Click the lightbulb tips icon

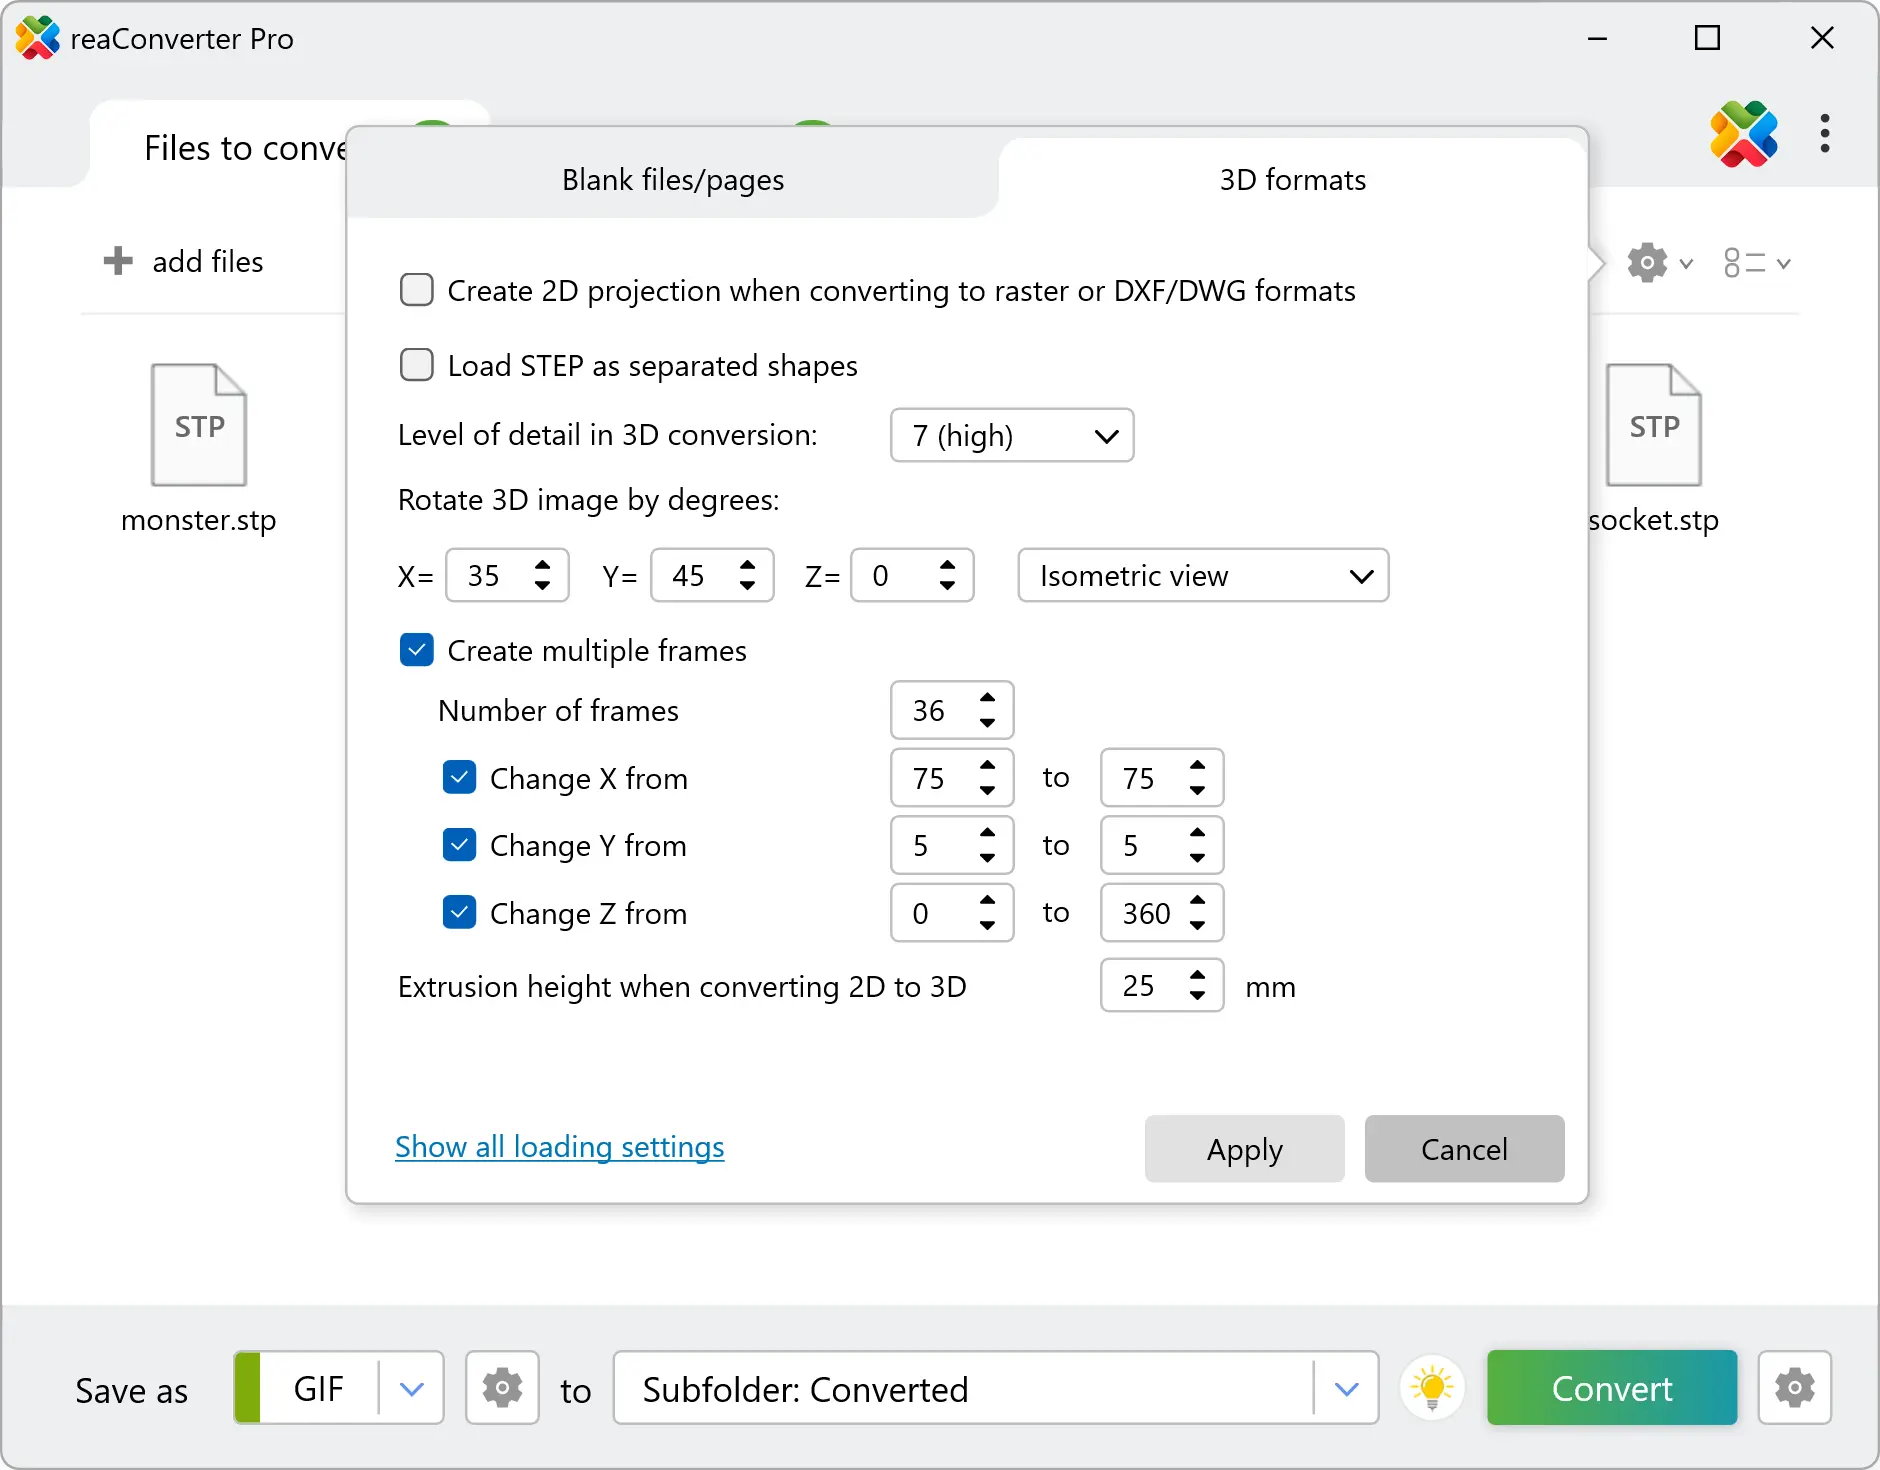[x=1432, y=1388]
